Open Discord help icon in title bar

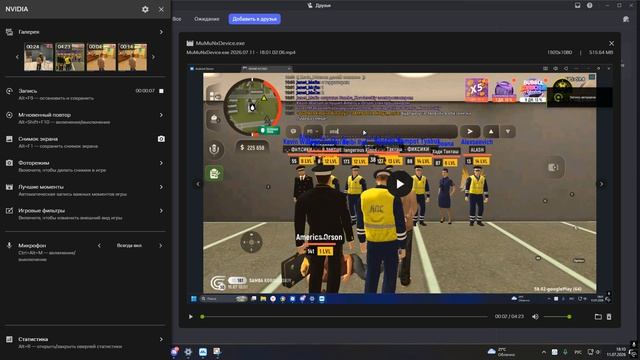589,5
